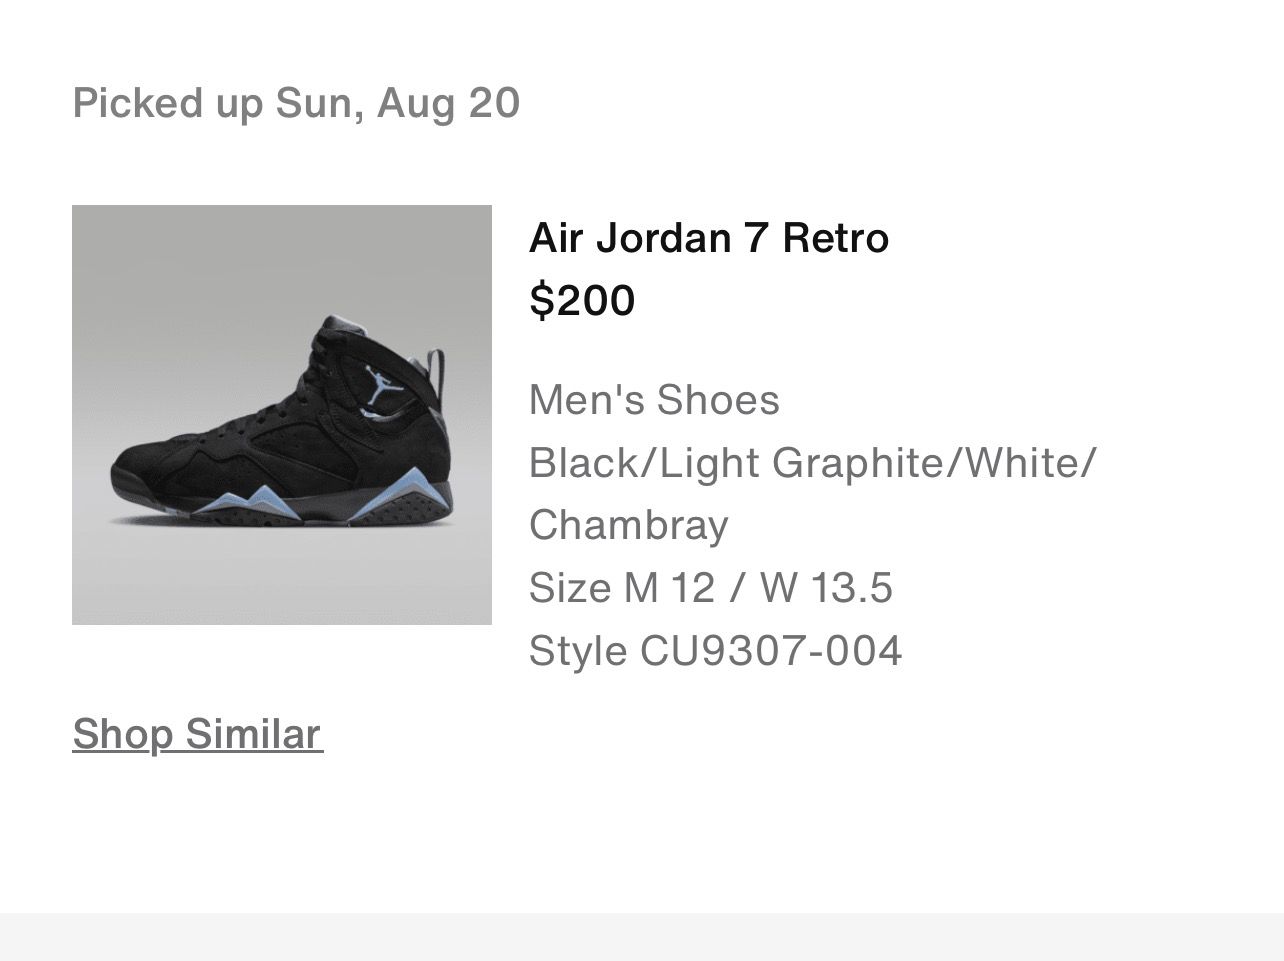The image size is (1284, 961).
Task: Click the Air Jordan 7 Retro title
Action: click(x=708, y=238)
